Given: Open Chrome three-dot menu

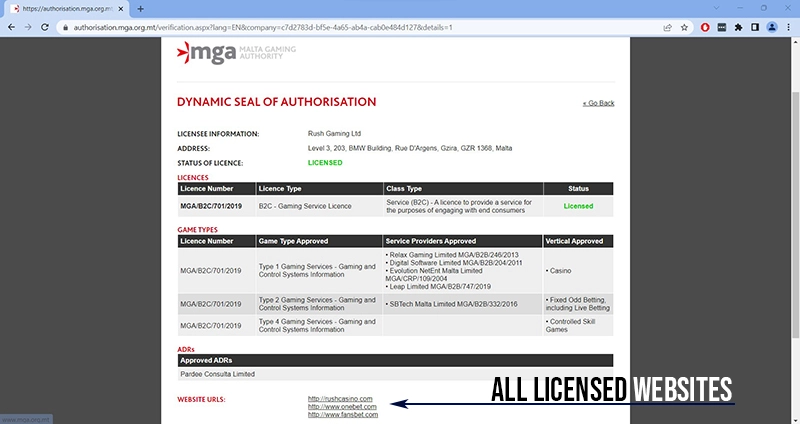Looking at the screenshot, I should 788,28.
